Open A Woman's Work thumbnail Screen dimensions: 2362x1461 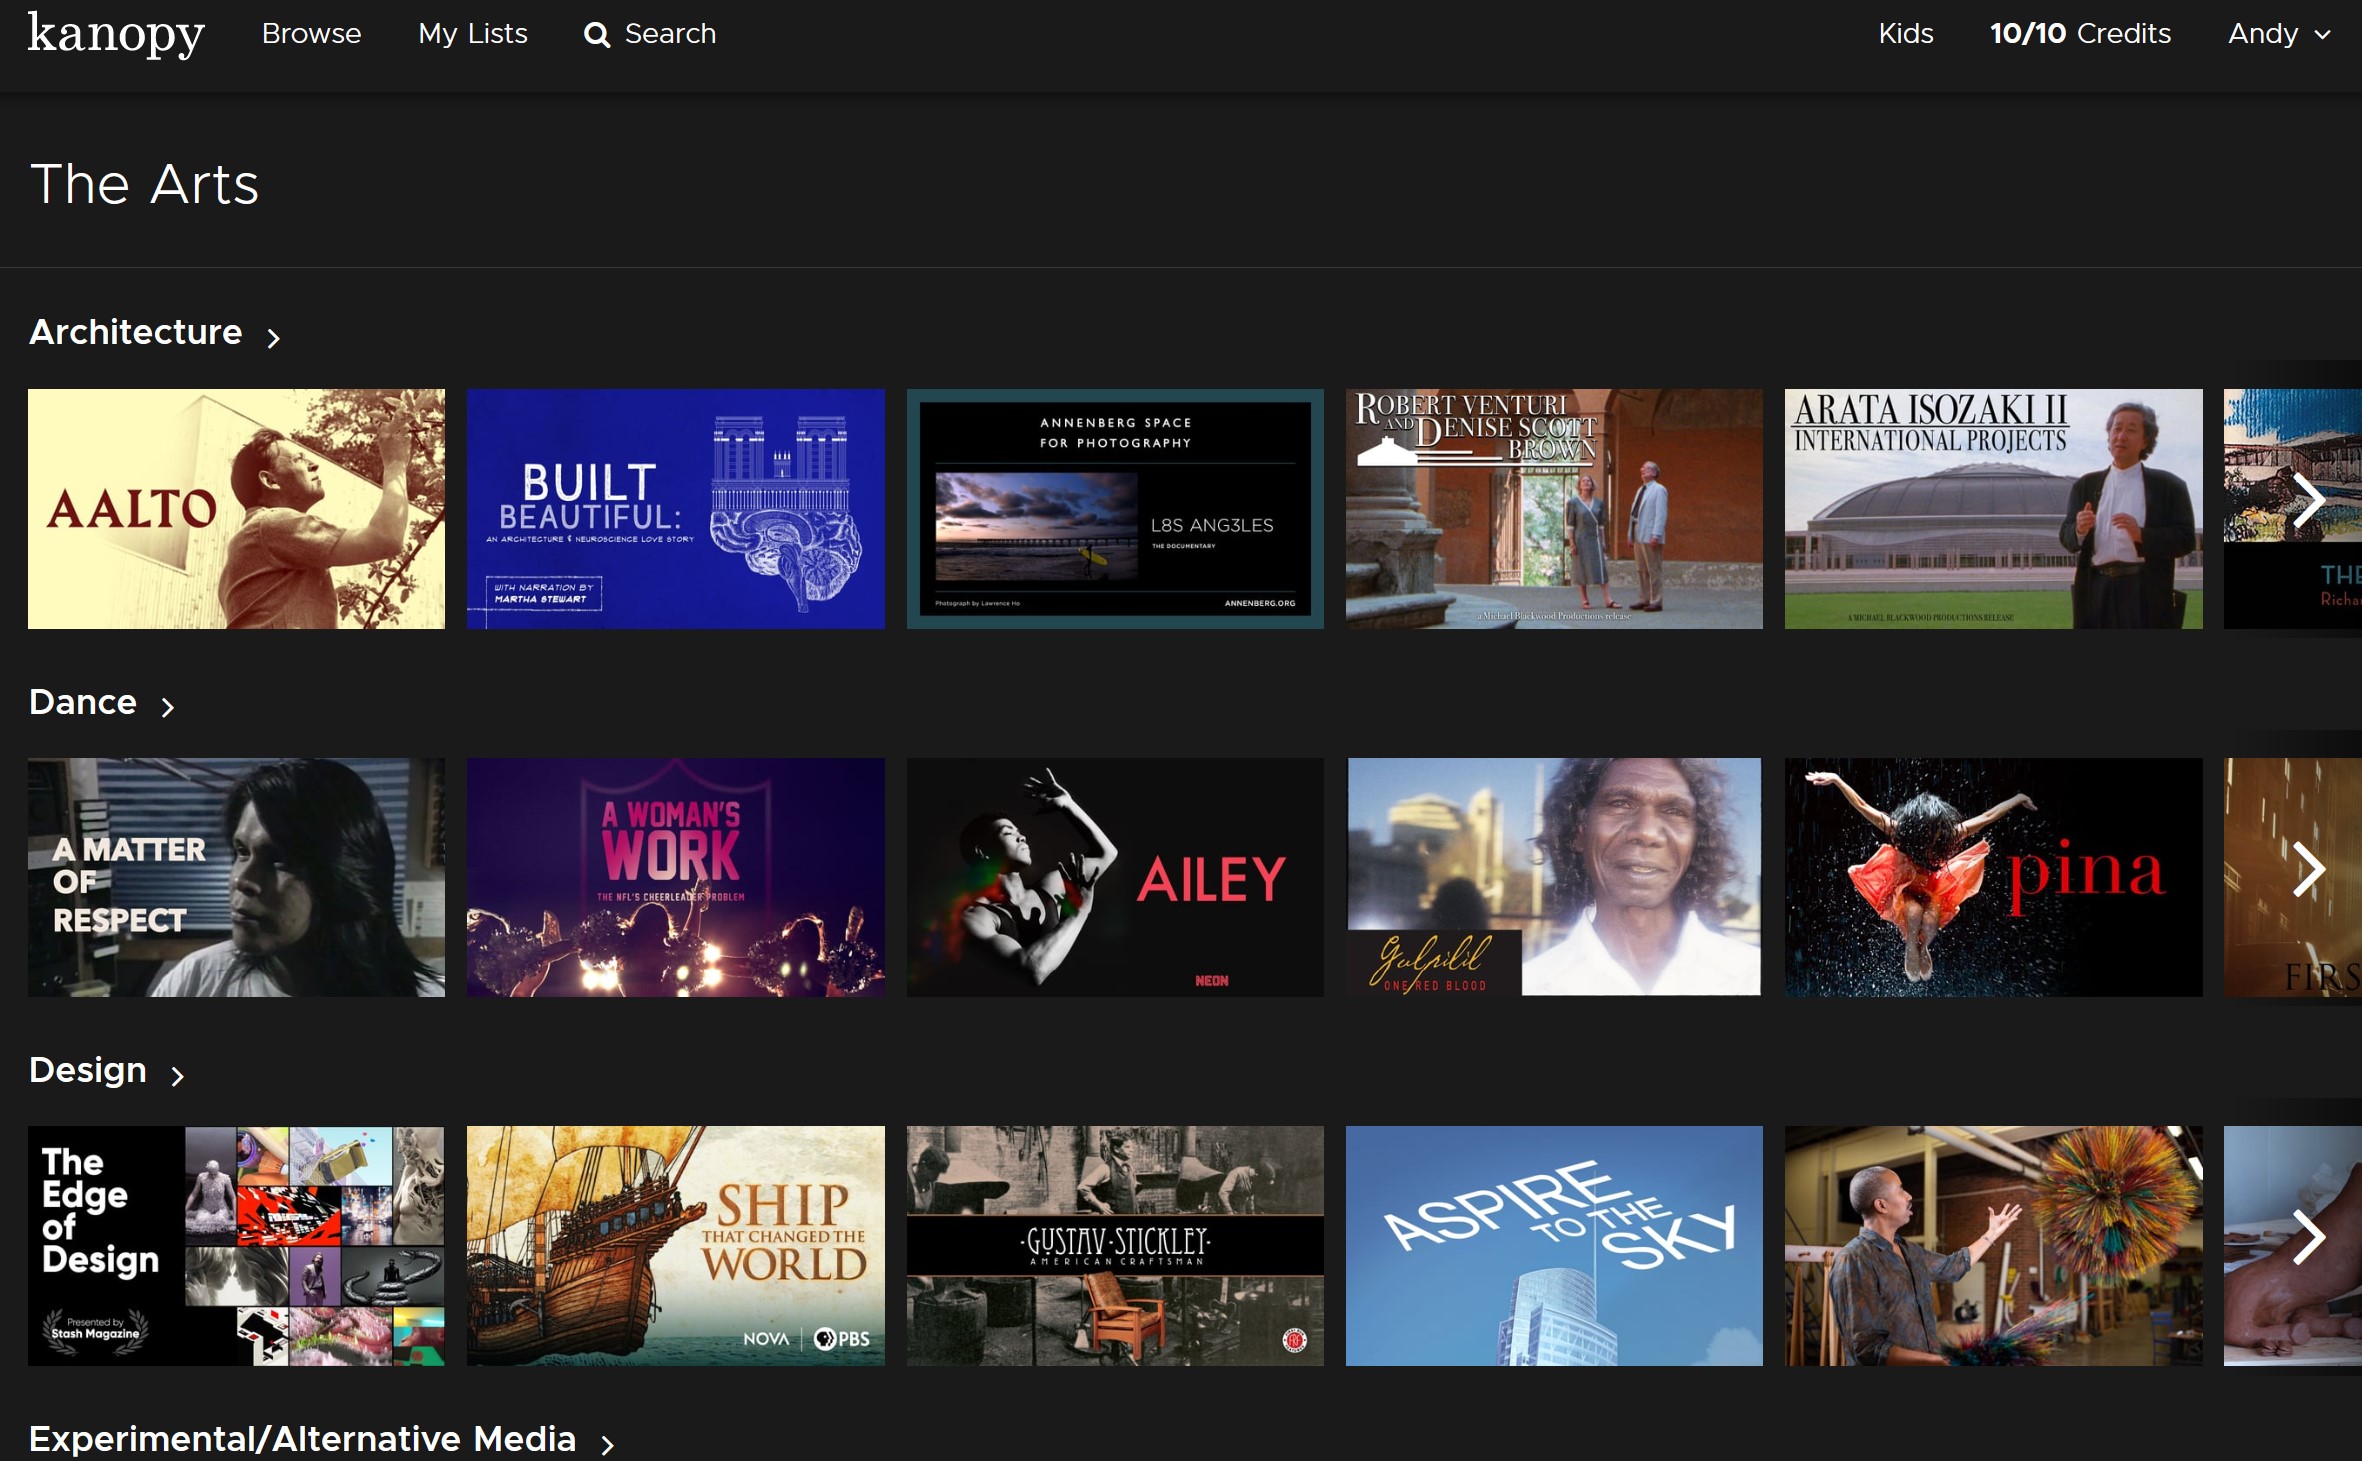tap(676, 877)
